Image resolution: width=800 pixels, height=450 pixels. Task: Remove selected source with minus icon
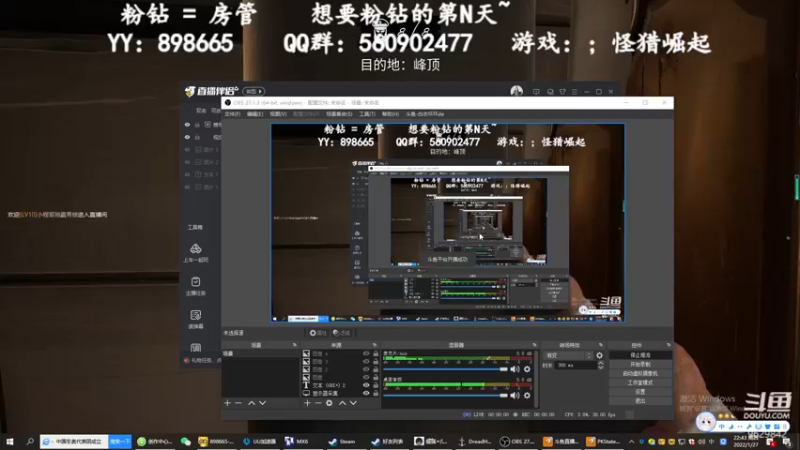pyautogui.click(x=318, y=403)
